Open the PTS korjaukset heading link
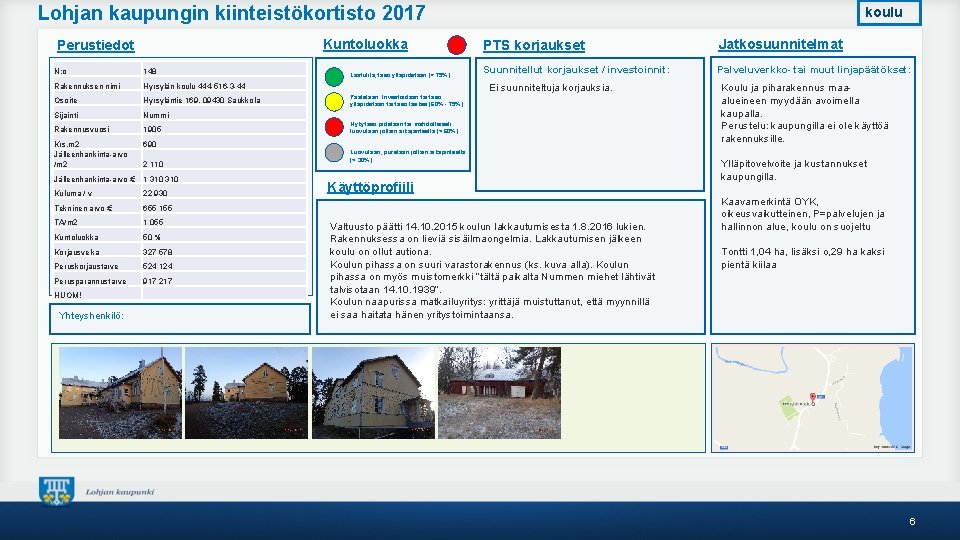 (x=534, y=45)
